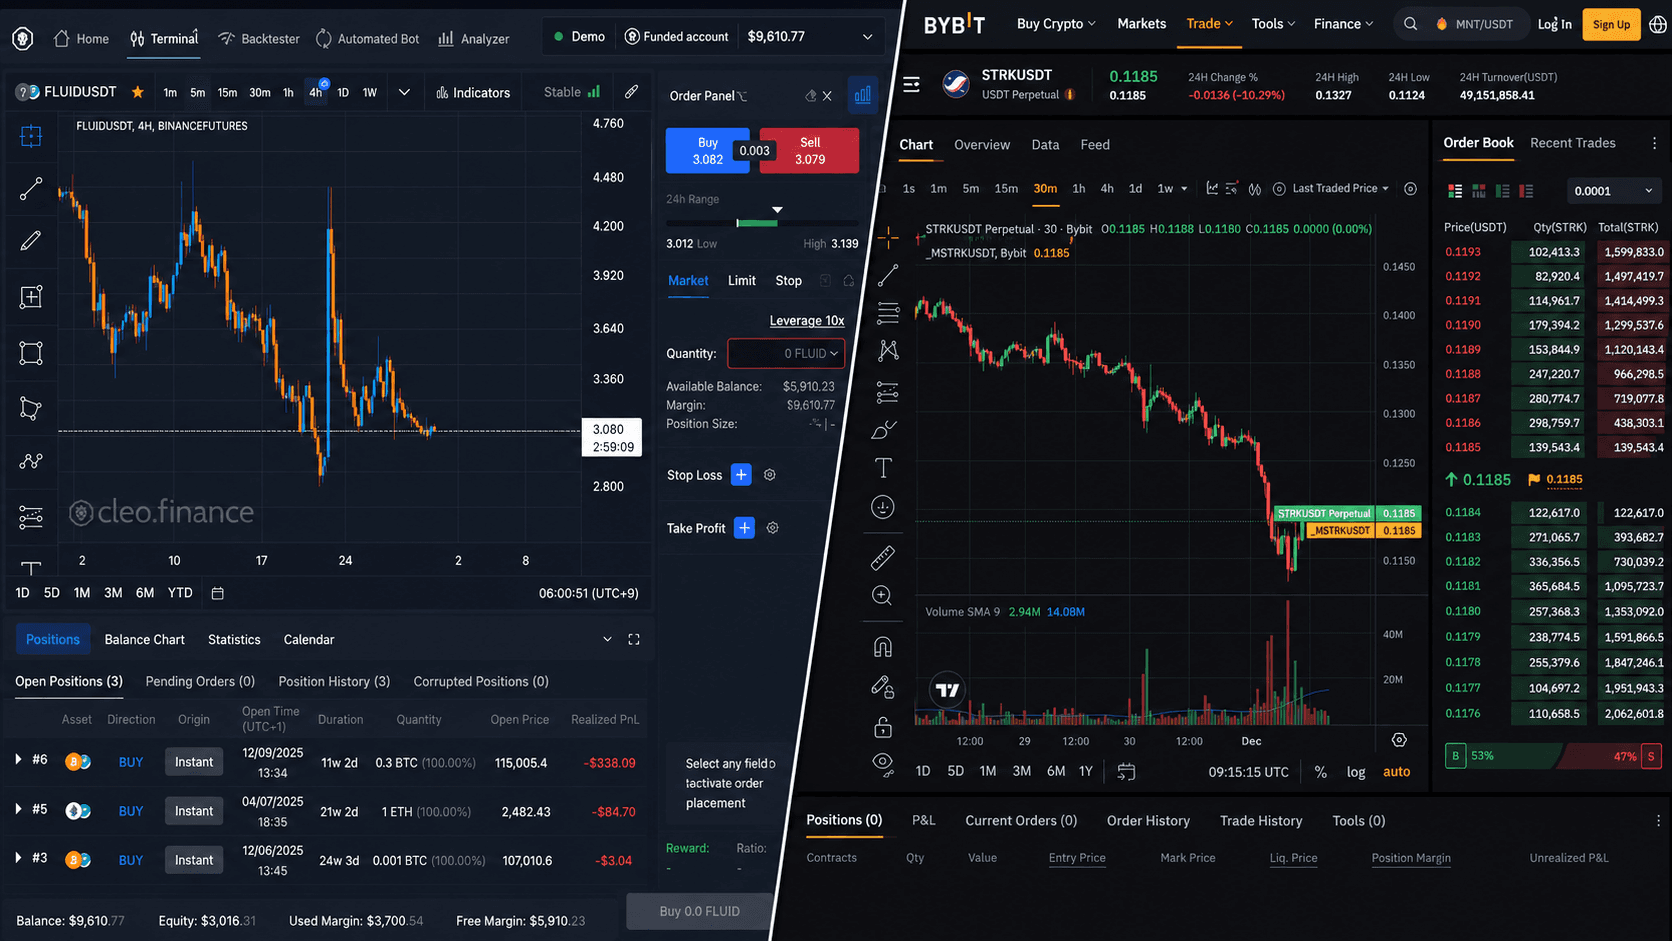Toggle log scale on Bybit chart
Image resolution: width=1672 pixels, height=941 pixels.
tap(1356, 772)
